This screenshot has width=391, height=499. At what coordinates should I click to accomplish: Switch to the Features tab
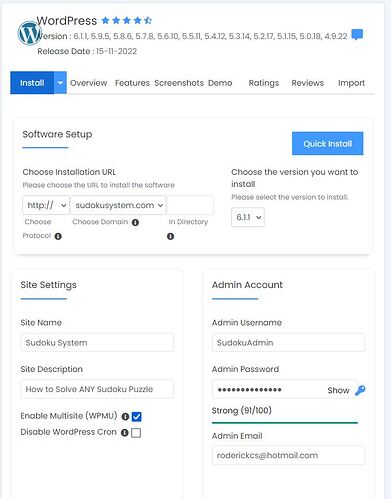tap(132, 83)
